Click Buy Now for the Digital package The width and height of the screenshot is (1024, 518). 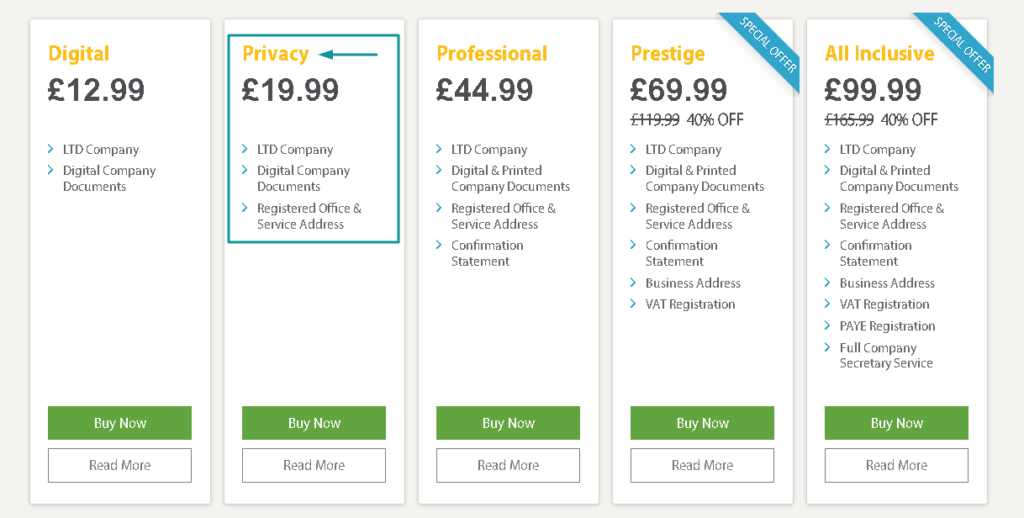pyautogui.click(x=120, y=423)
